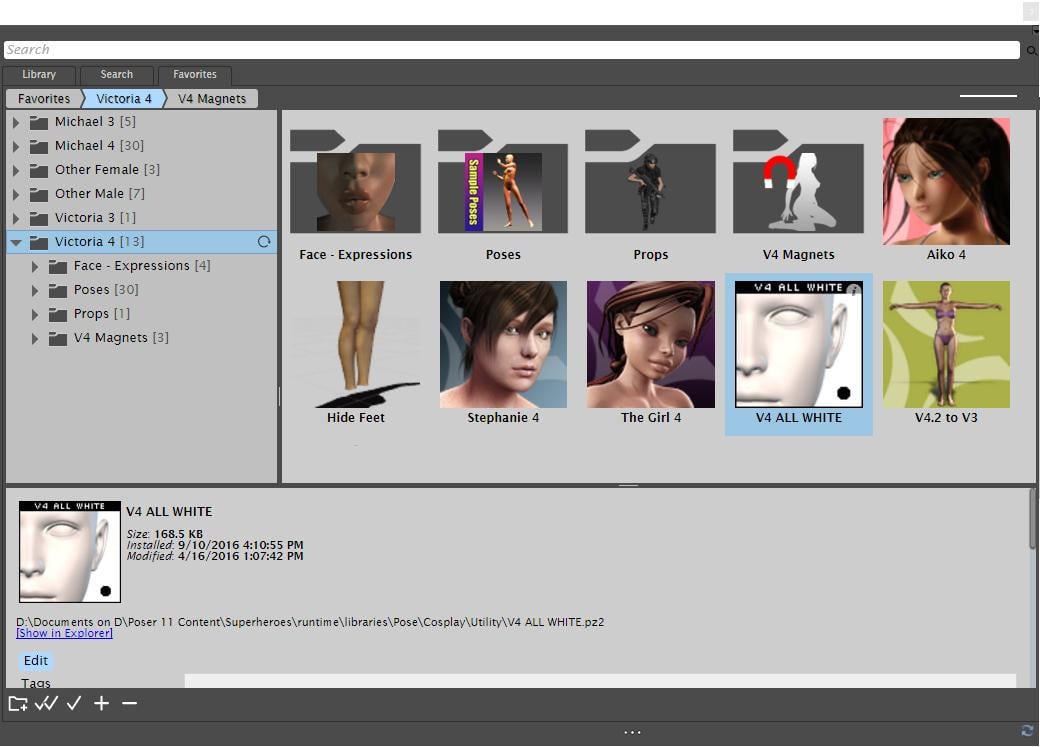Expand the Michael 4 tree node
Image resolution: width=1040 pixels, height=747 pixels.
pyautogui.click(x=16, y=146)
